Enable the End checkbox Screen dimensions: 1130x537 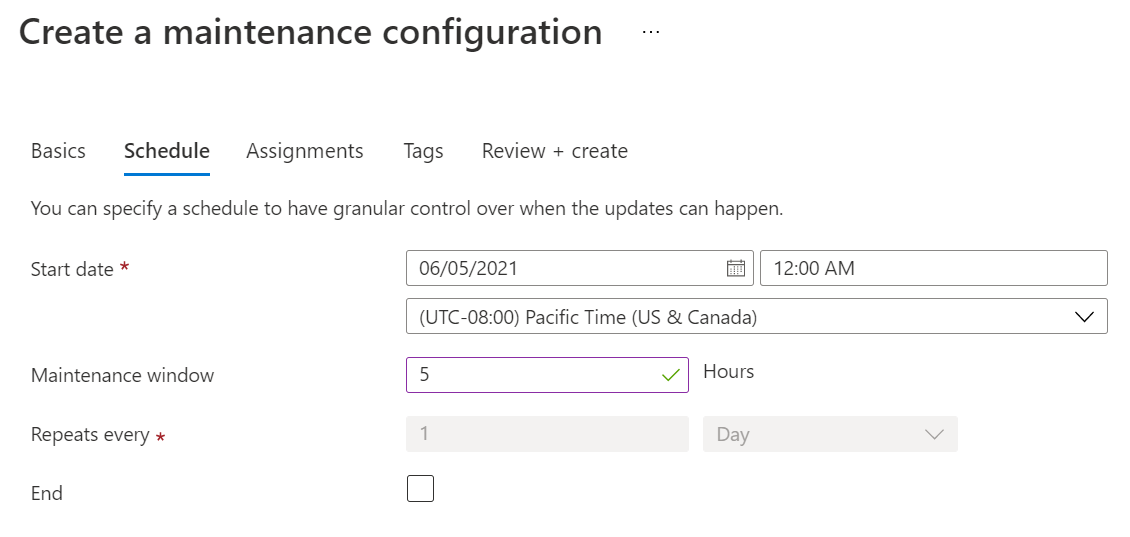coord(420,489)
